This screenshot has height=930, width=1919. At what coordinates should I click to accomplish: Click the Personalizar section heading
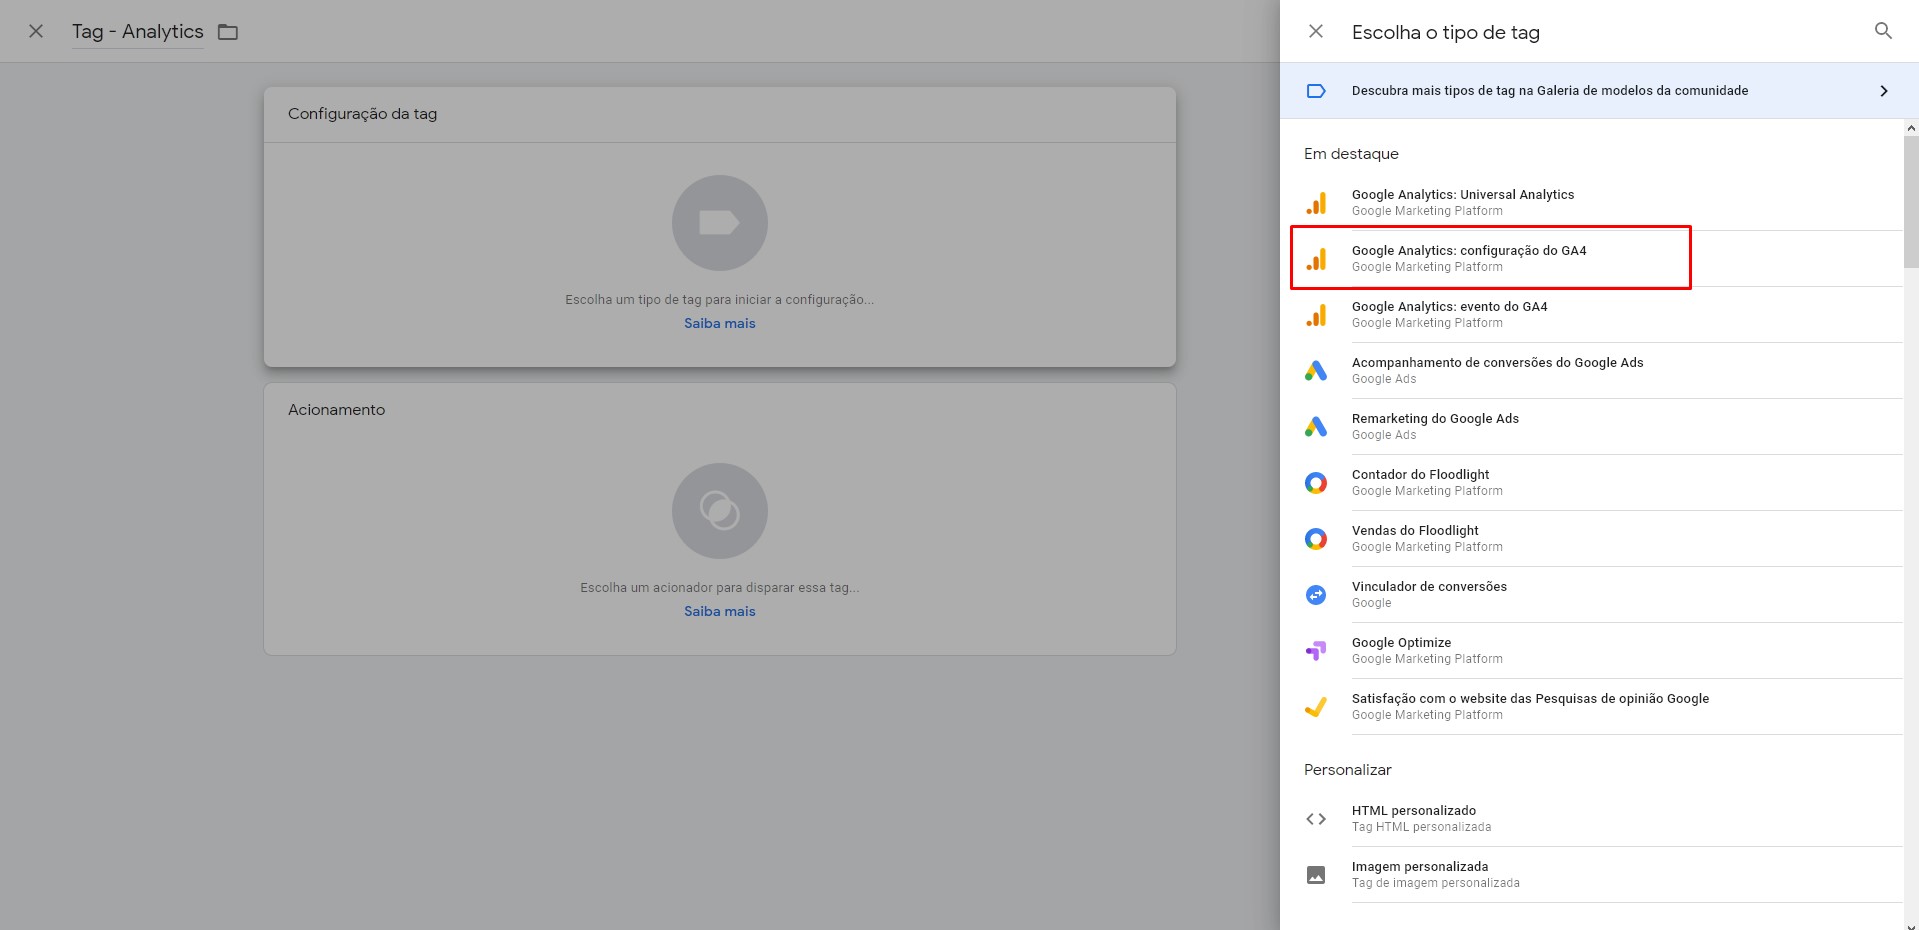(x=1347, y=770)
